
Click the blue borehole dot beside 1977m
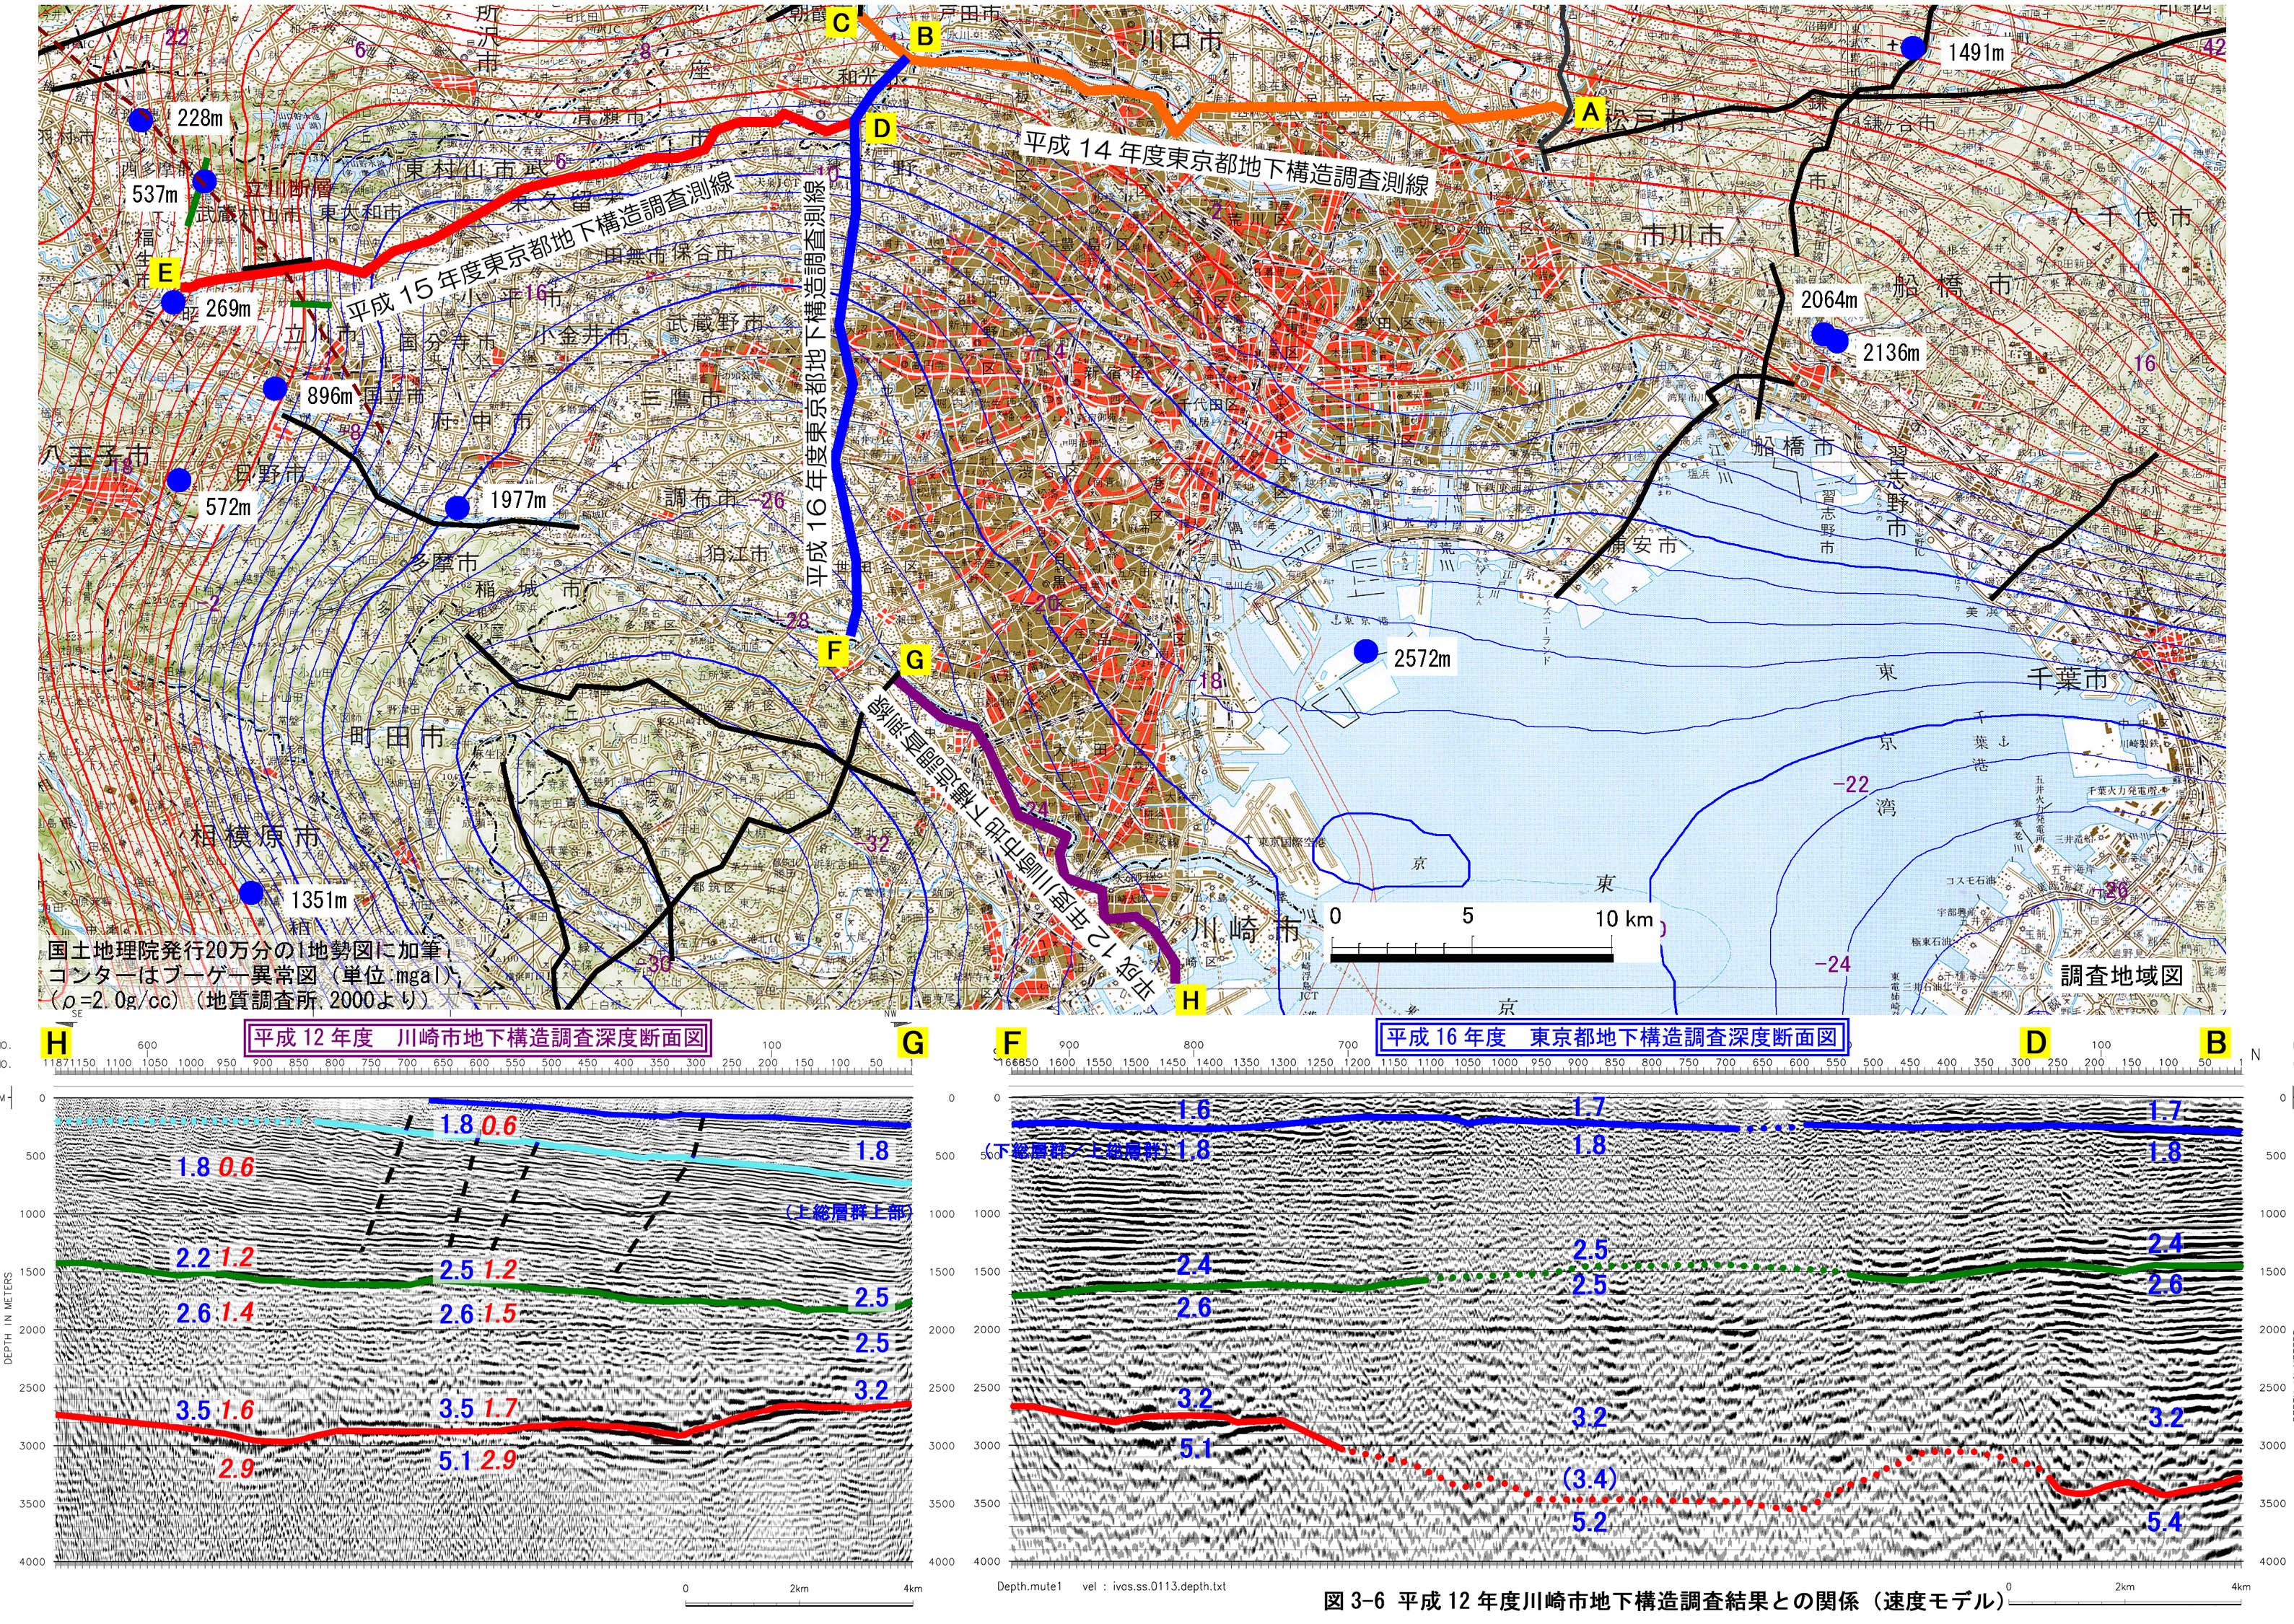tap(457, 508)
